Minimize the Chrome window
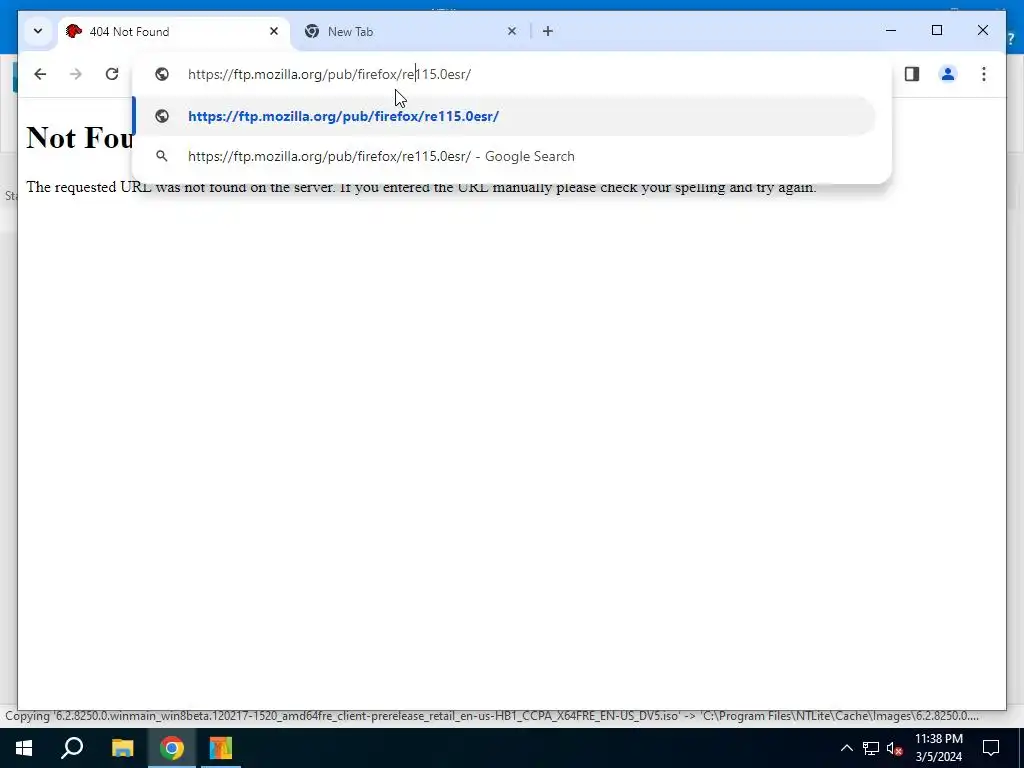Image resolution: width=1024 pixels, height=768 pixels. tap(891, 30)
